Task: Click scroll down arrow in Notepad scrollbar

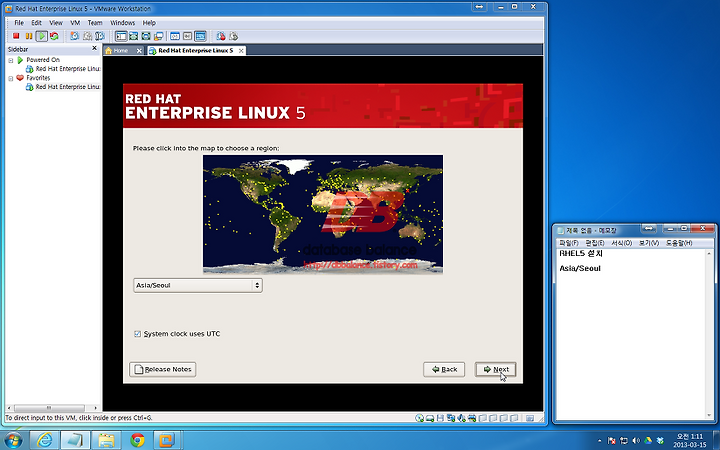Action: 709,415
